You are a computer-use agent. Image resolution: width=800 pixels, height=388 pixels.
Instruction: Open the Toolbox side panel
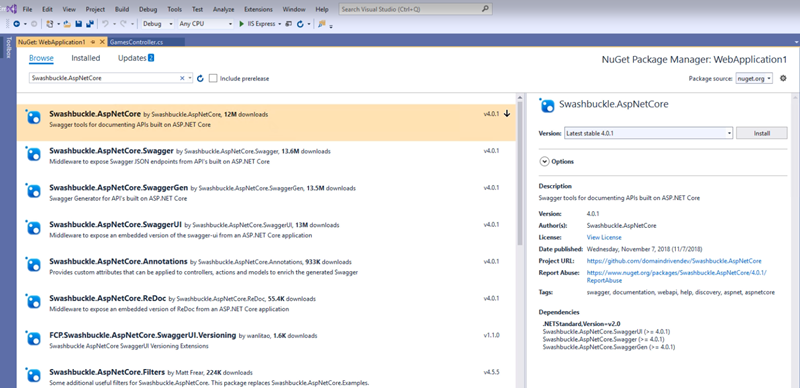[x=8, y=47]
